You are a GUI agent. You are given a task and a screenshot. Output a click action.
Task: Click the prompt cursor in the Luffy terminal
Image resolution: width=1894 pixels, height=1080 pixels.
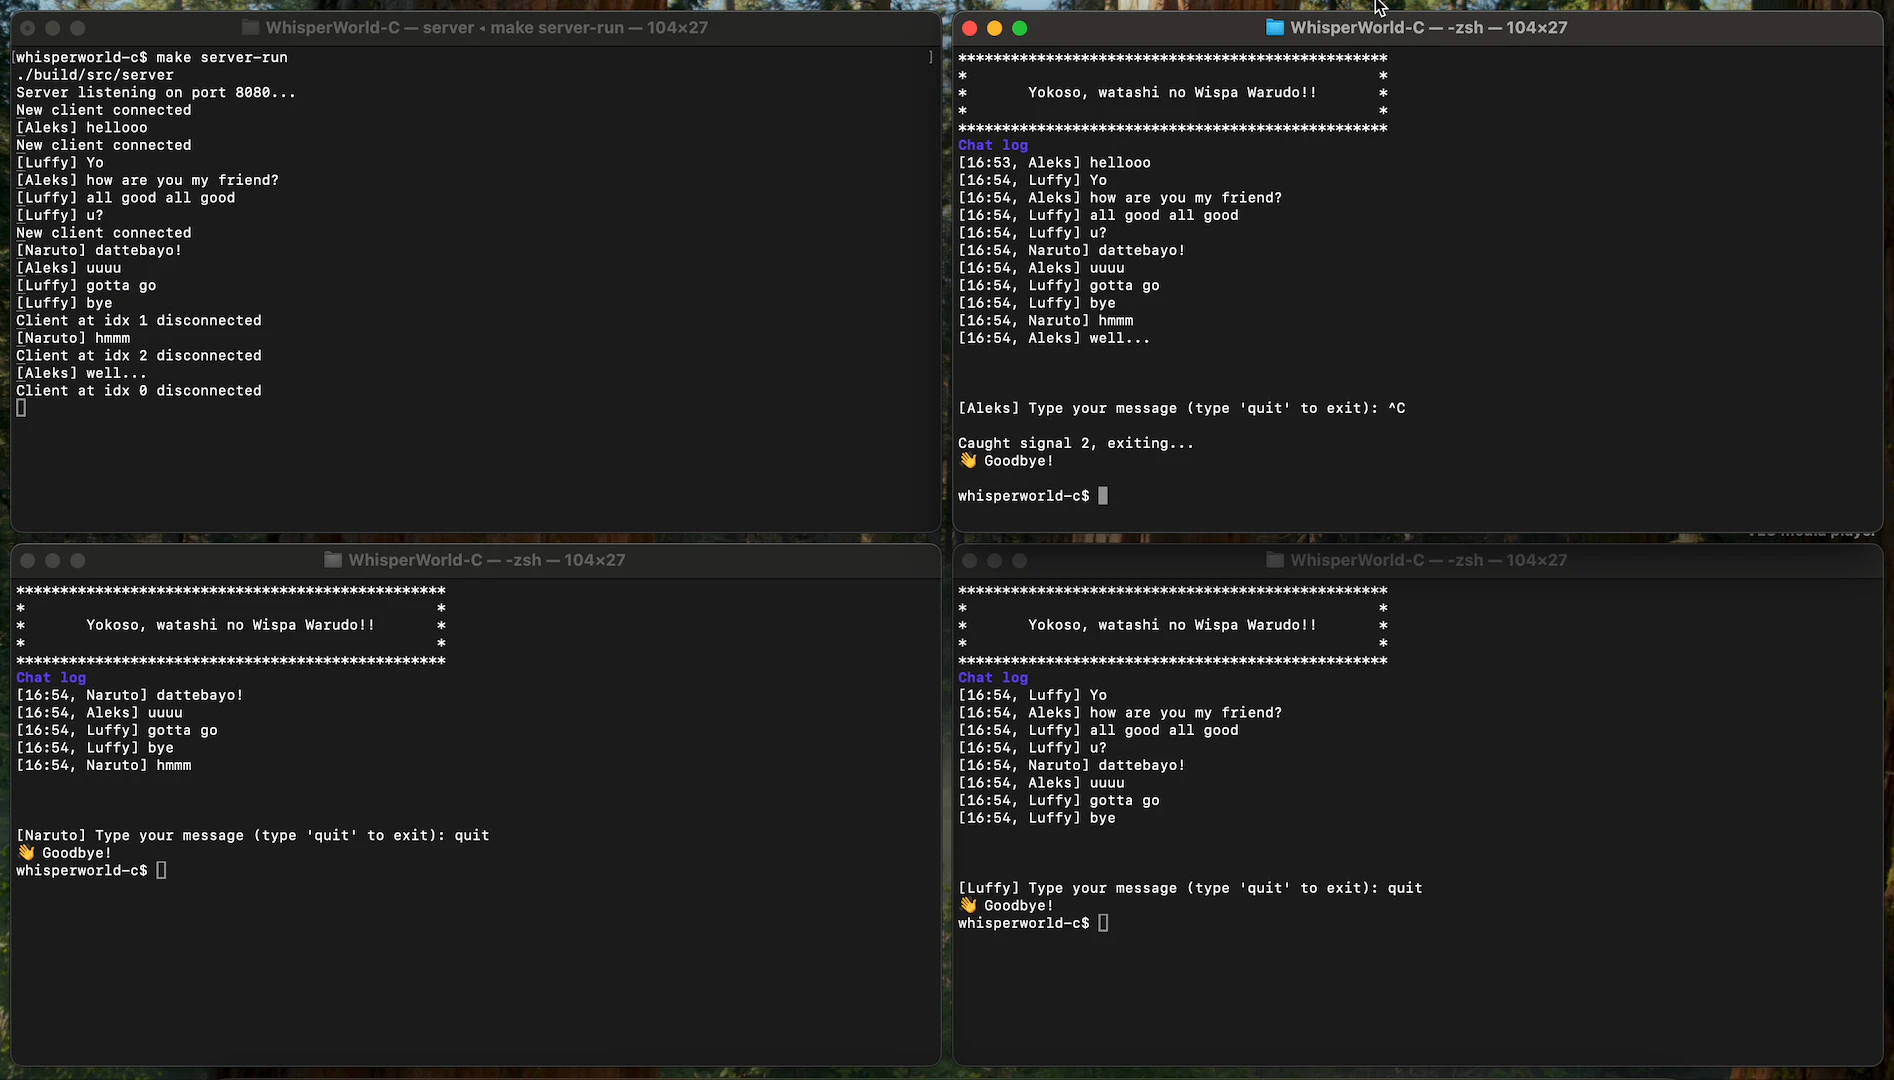tap(1103, 923)
